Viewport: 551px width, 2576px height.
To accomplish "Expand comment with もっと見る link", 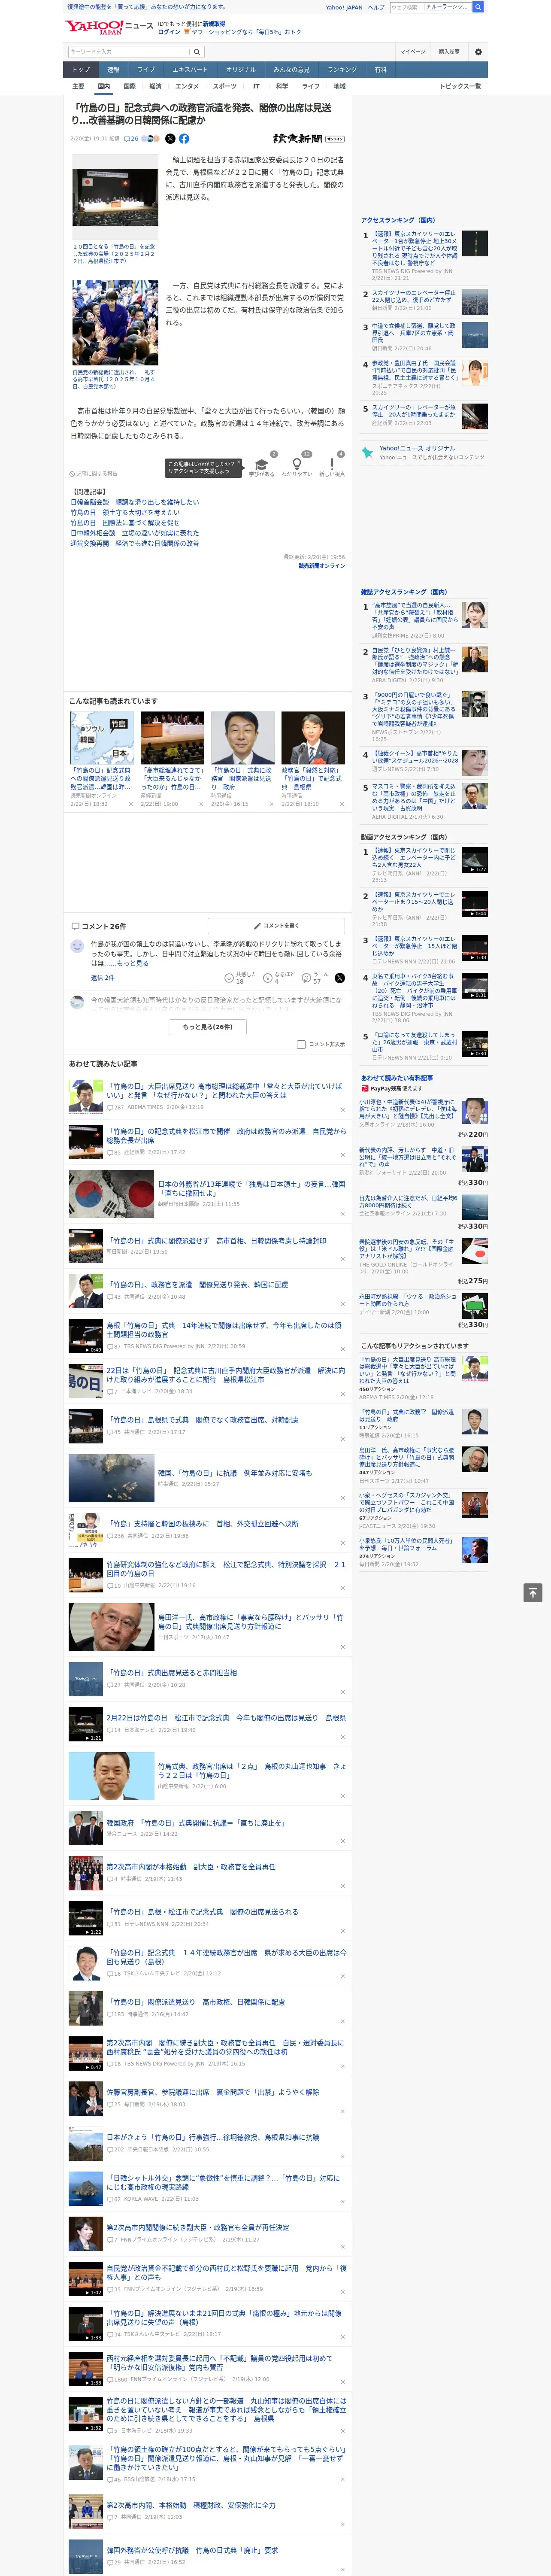I will [133, 964].
